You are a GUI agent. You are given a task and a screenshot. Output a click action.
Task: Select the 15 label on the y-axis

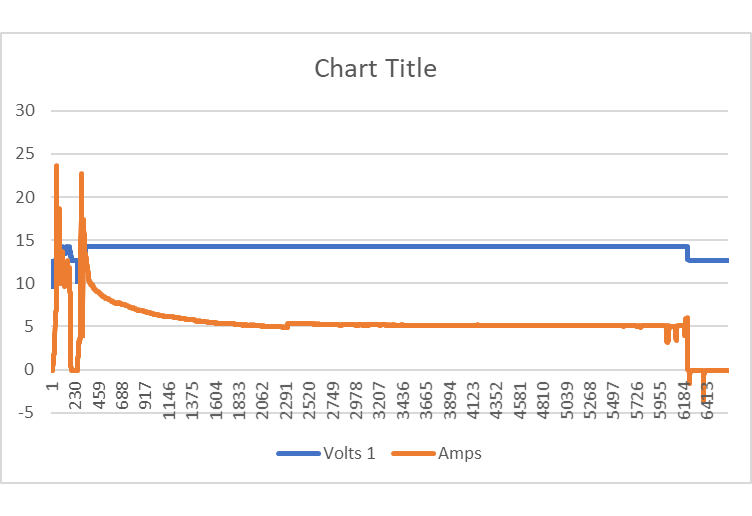[25, 240]
